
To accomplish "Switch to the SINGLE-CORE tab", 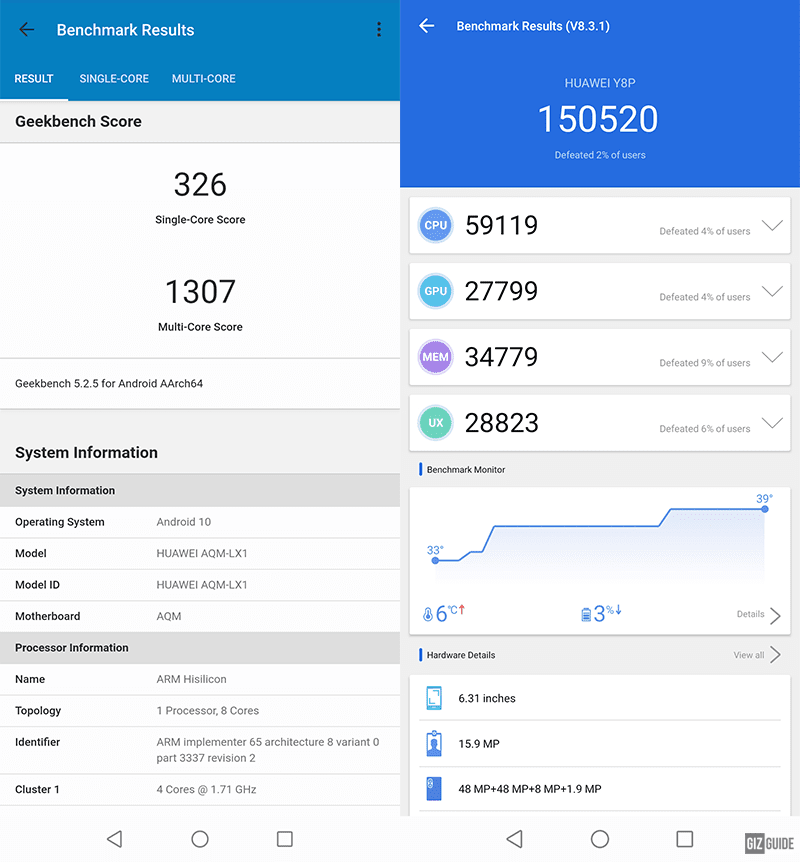I will tap(114, 79).
